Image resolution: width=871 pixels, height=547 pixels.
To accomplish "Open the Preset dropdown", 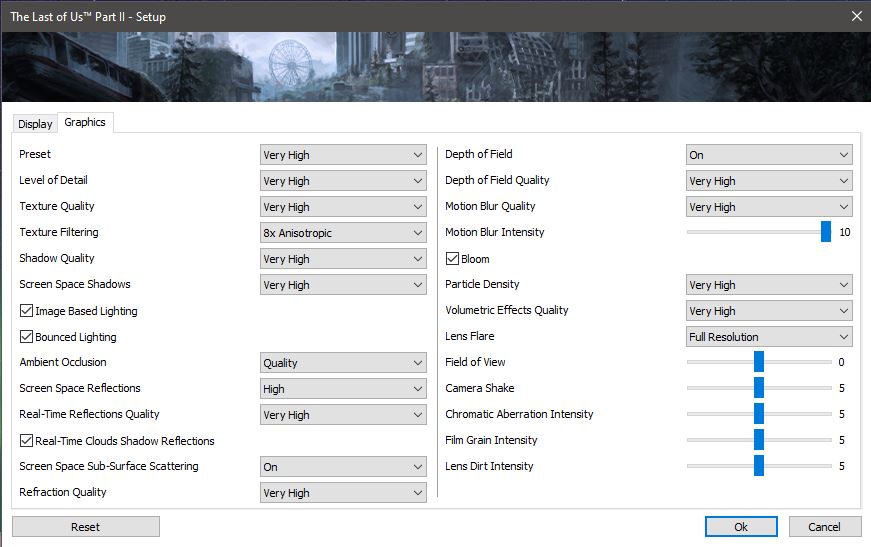I will coord(343,155).
